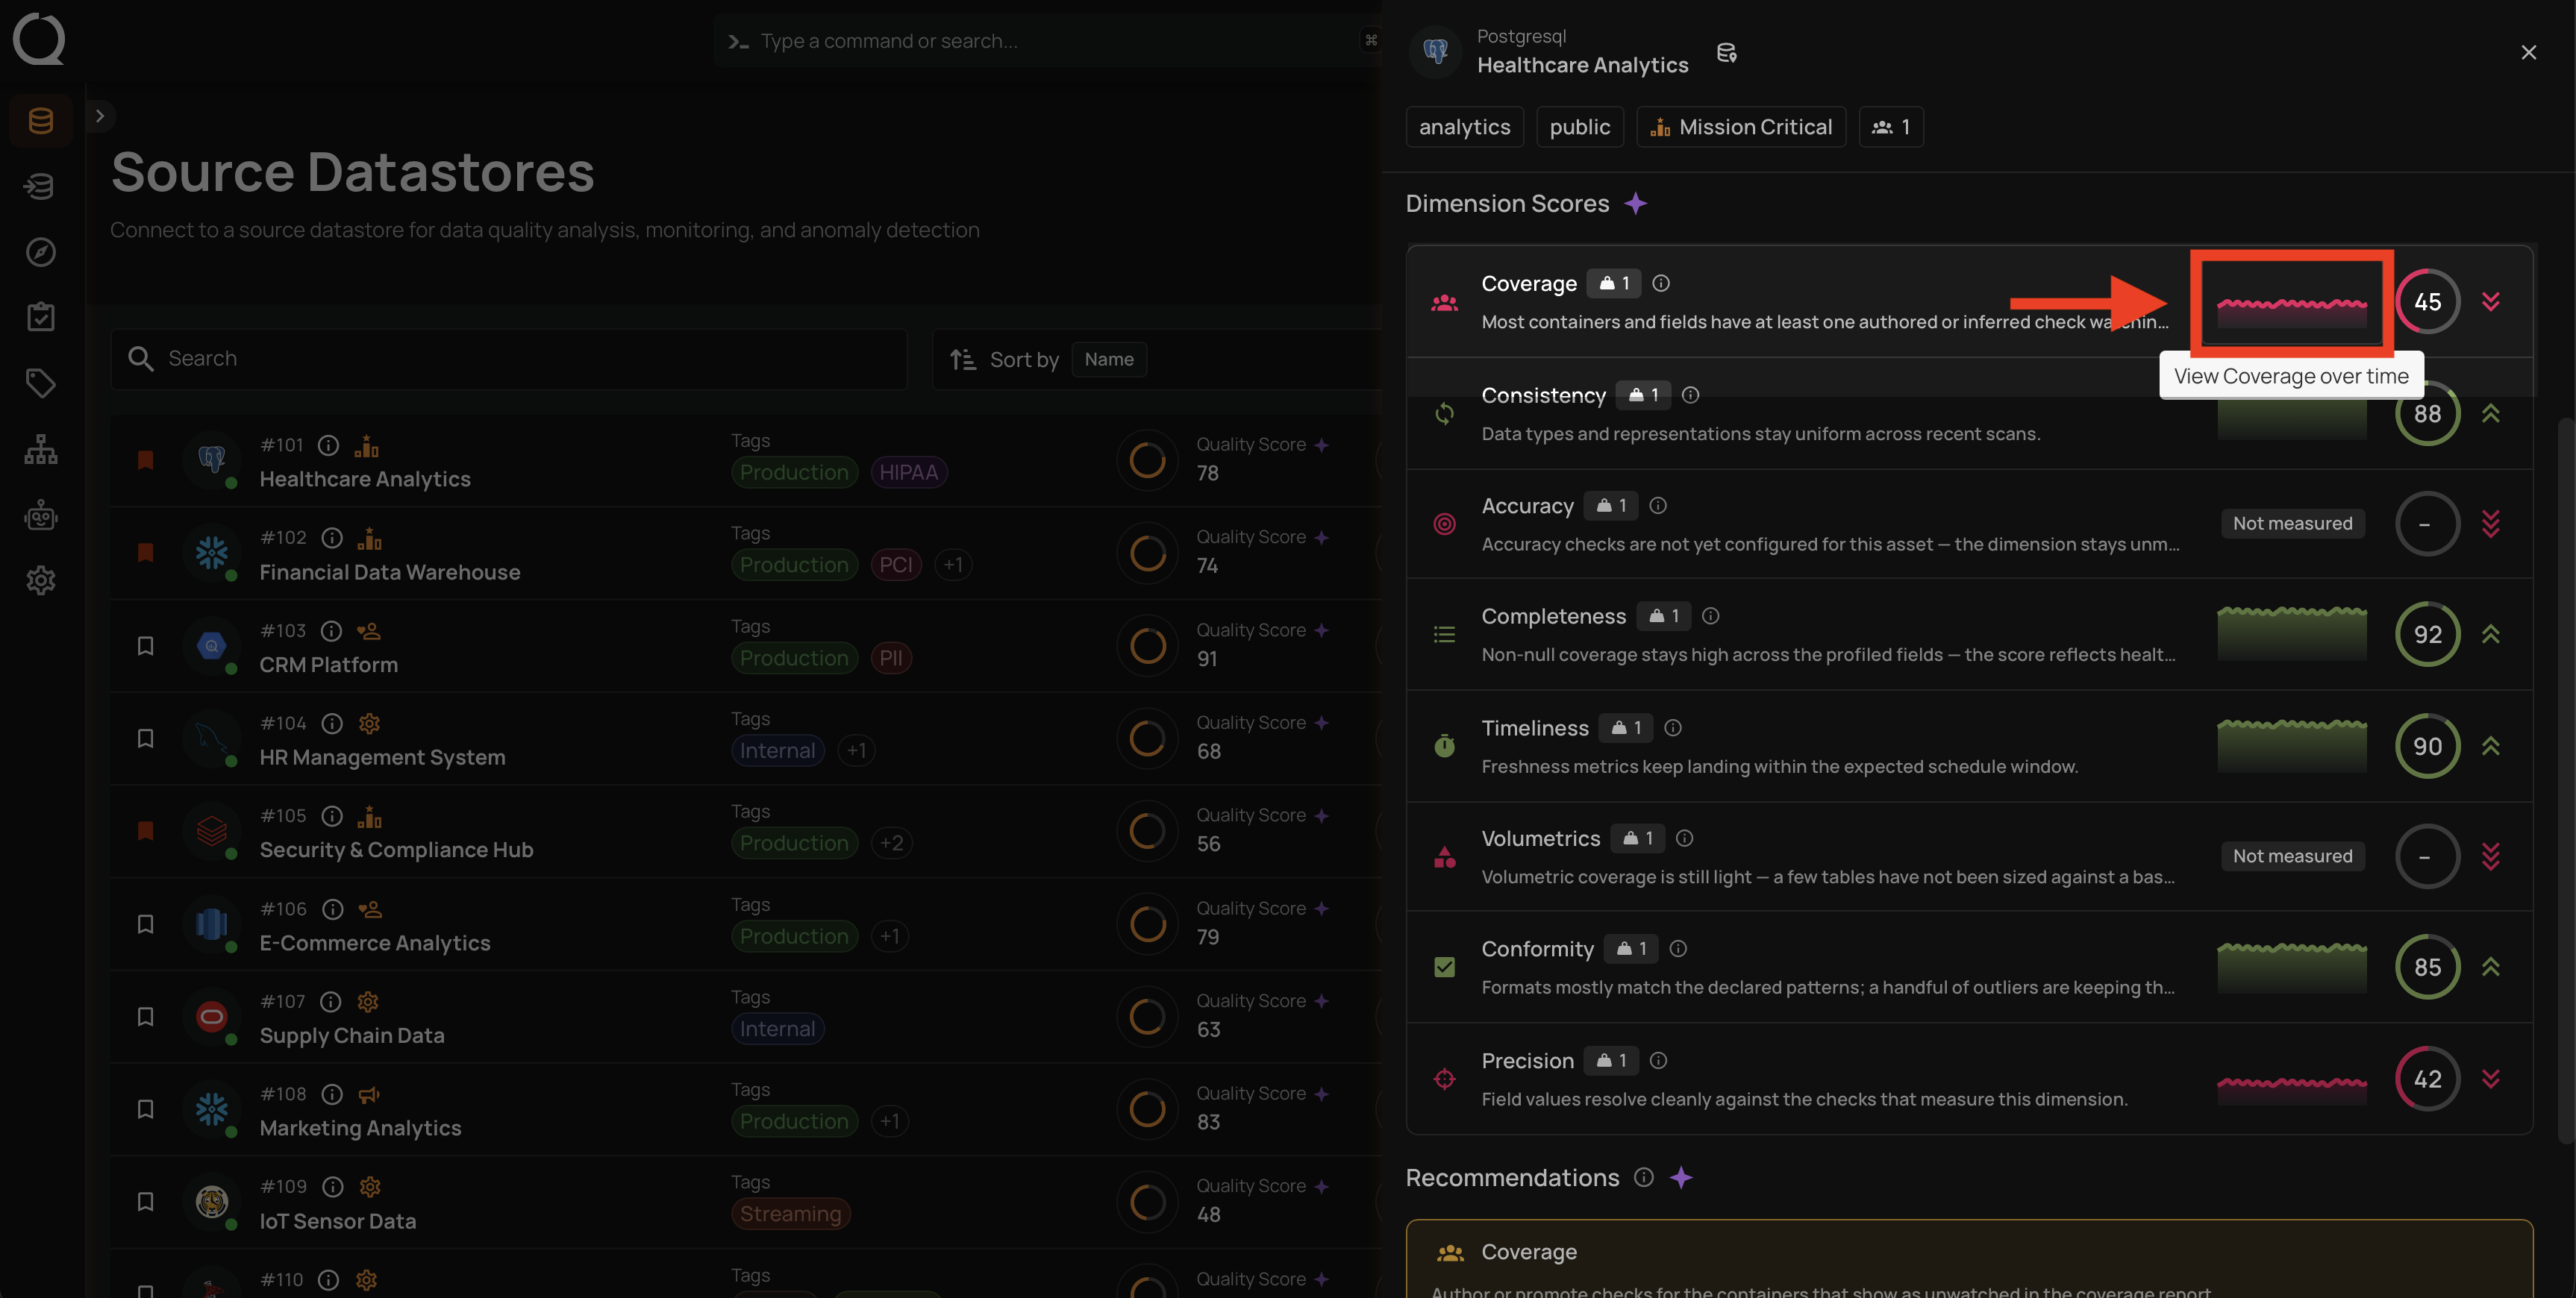Toggle bookmark on Healthcare Analytics row
The image size is (2576, 1298).
145,460
